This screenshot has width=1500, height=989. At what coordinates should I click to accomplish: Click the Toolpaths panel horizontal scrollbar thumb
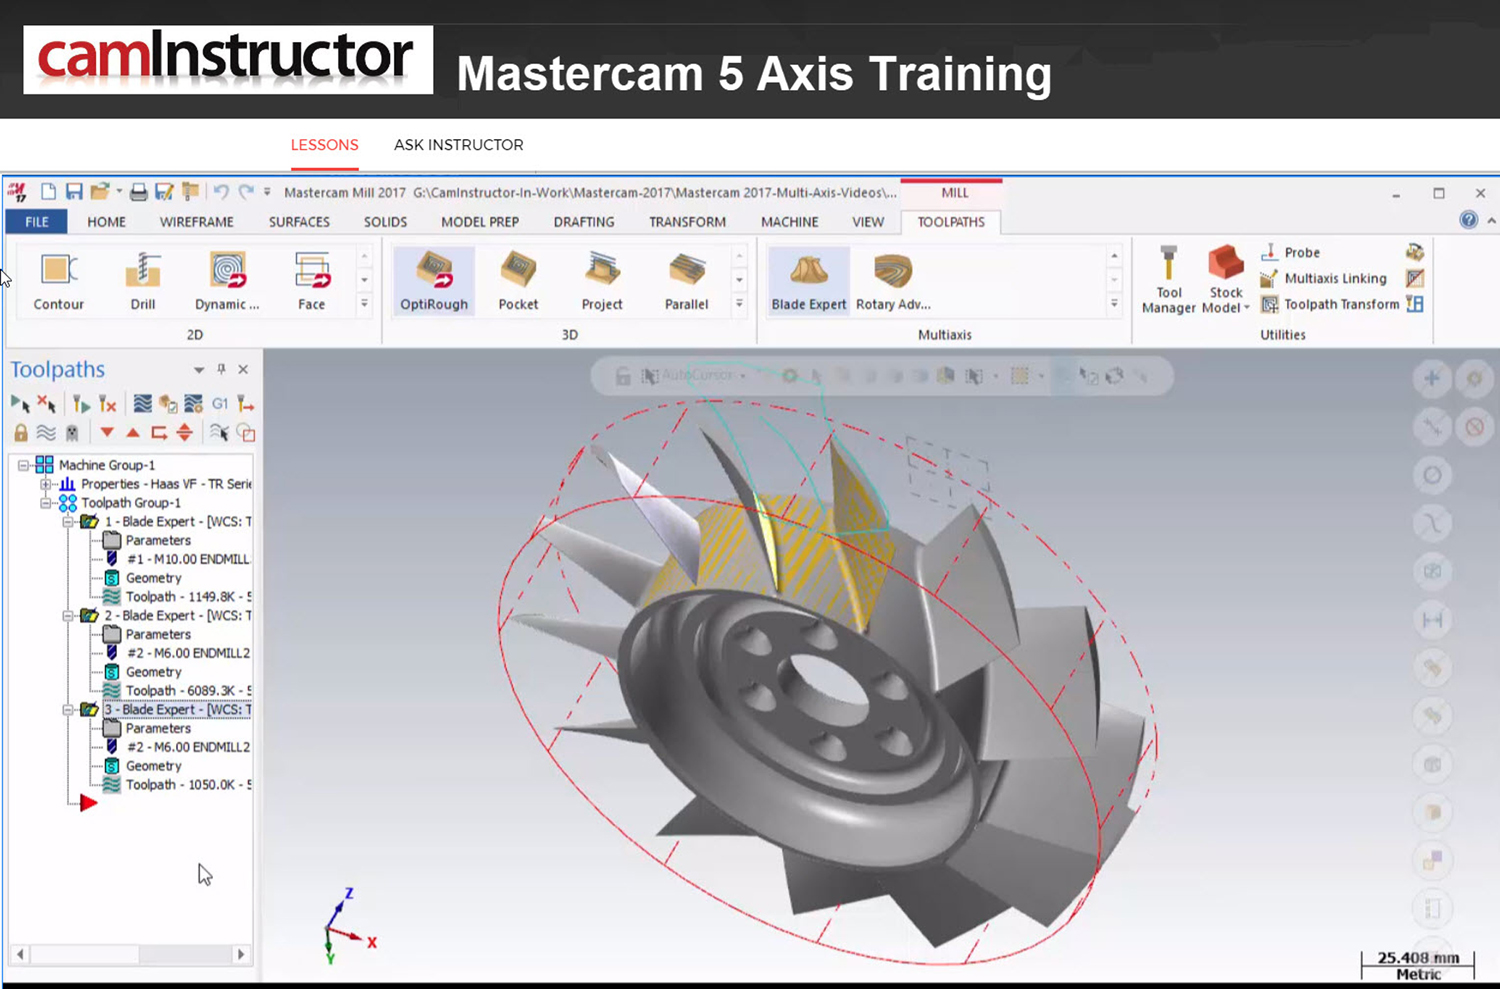click(83, 954)
